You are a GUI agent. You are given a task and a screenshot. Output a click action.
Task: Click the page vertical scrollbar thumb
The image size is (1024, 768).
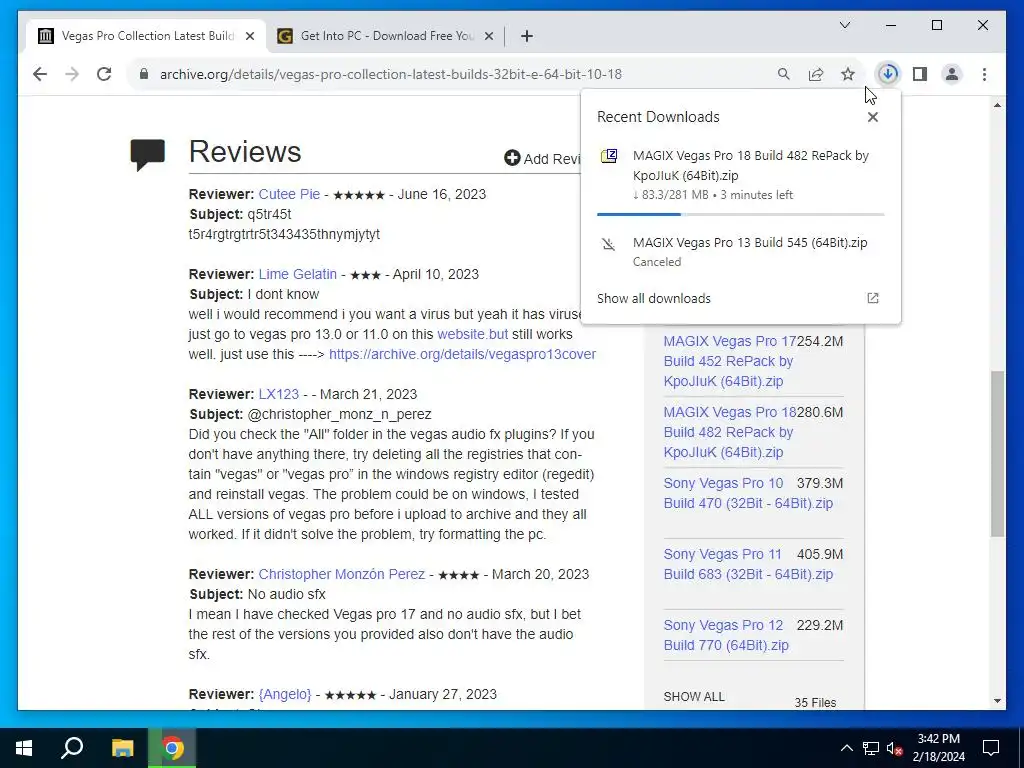tap(997, 454)
